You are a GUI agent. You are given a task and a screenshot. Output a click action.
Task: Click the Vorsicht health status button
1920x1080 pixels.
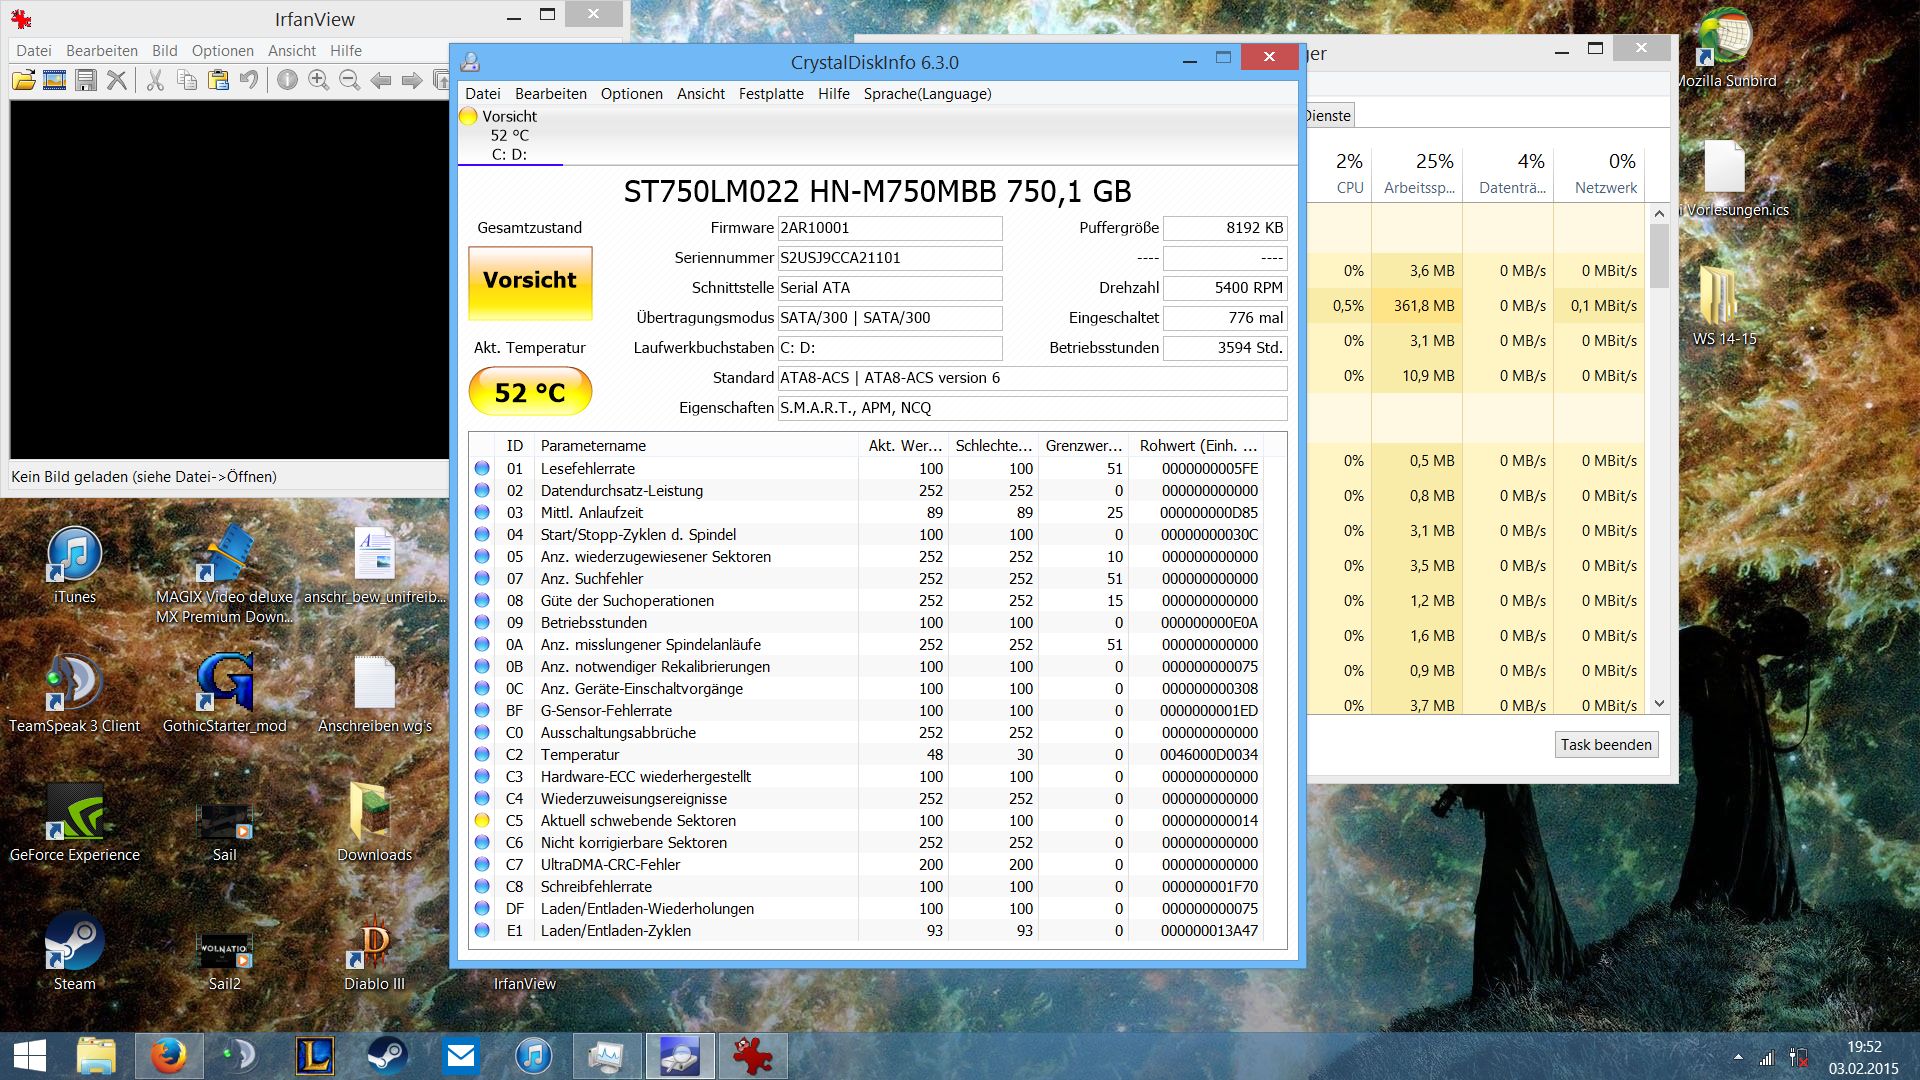[530, 281]
